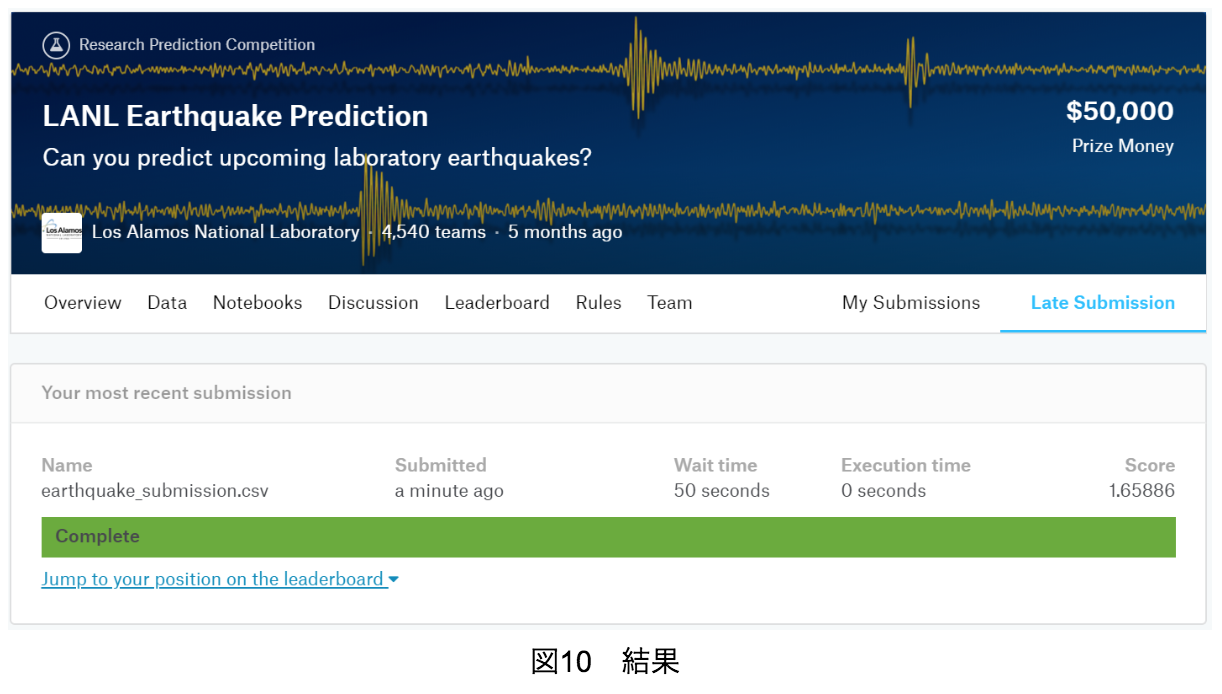Select the Team tab
1222x694 pixels.
pyautogui.click(x=669, y=303)
